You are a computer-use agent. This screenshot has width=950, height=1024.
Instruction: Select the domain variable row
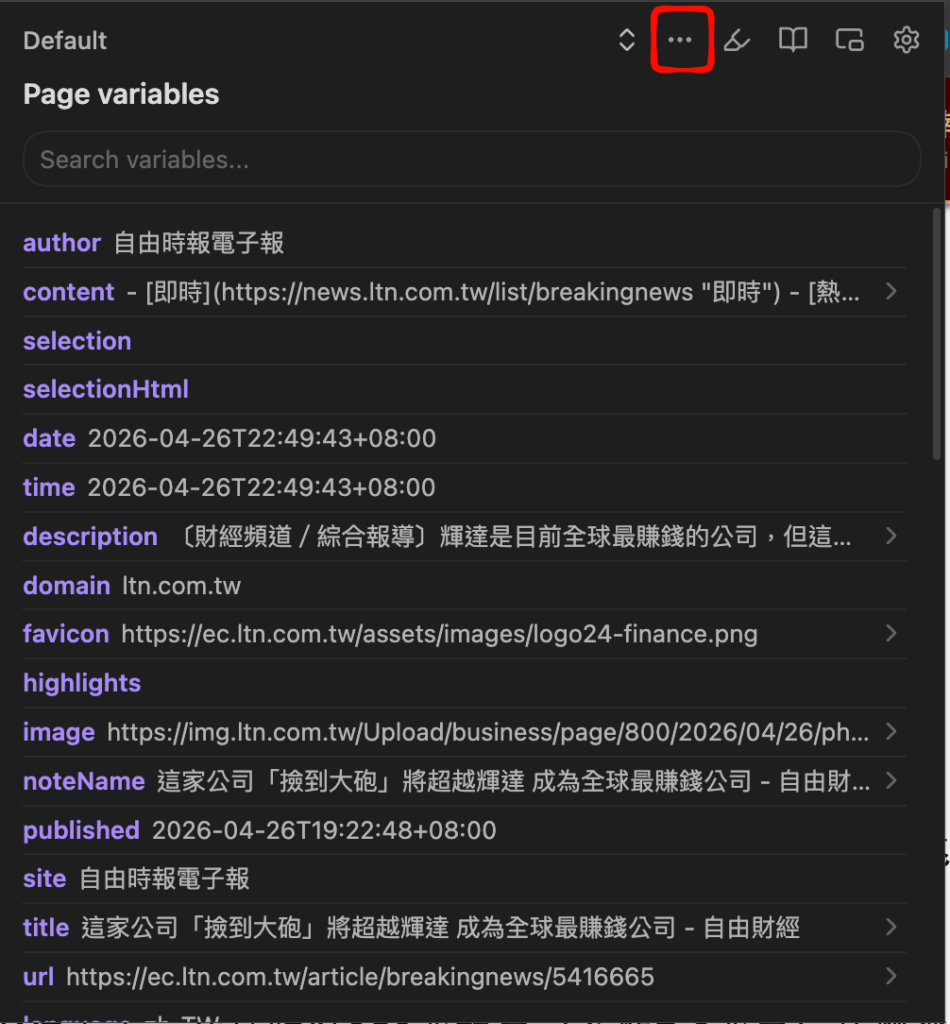click(464, 585)
